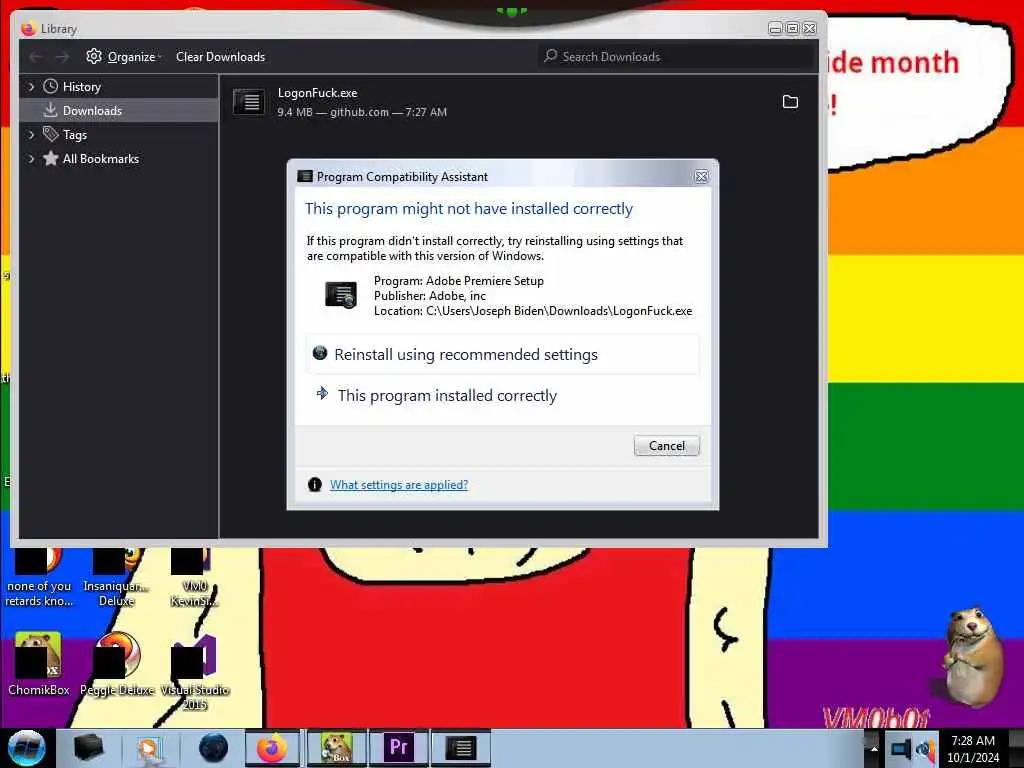The height and width of the screenshot is (768, 1024).
Task: Show download in containing folder icon
Action: pos(790,102)
